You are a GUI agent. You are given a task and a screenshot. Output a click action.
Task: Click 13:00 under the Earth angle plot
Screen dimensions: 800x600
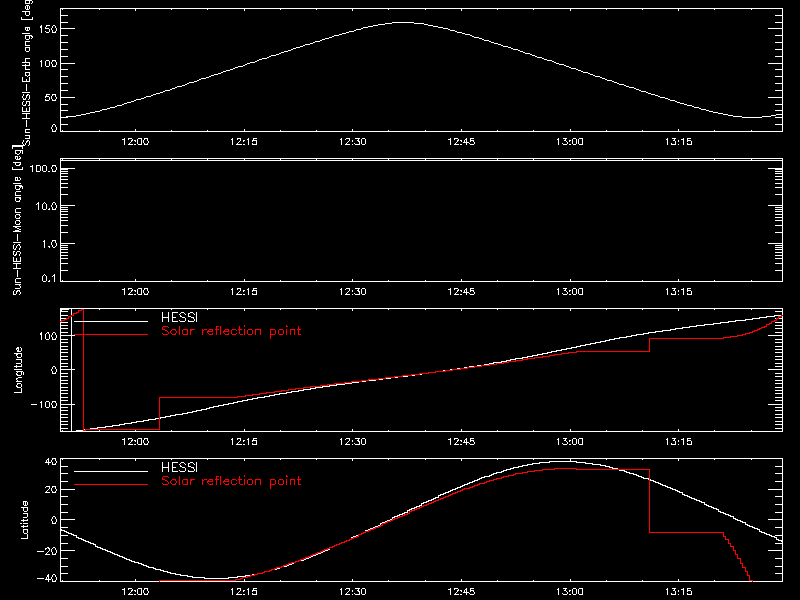(x=570, y=141)
